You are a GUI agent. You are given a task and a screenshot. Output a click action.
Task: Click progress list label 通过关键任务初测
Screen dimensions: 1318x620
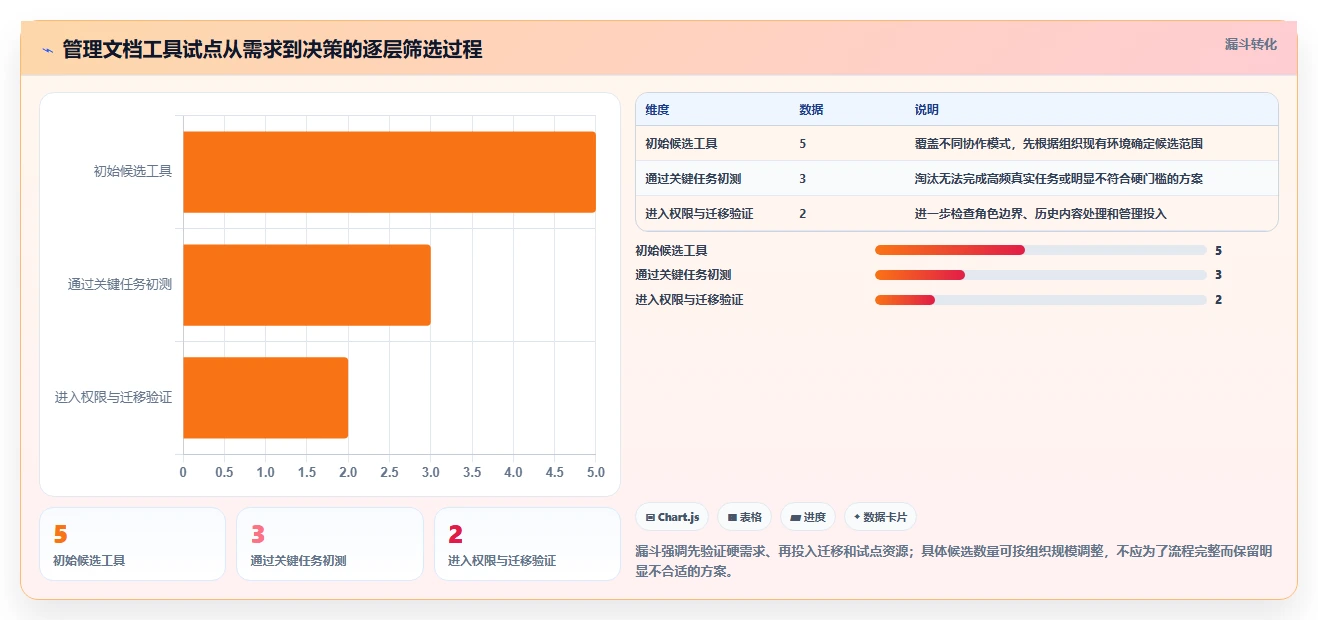pyautogui.click(x=683, y=275)
